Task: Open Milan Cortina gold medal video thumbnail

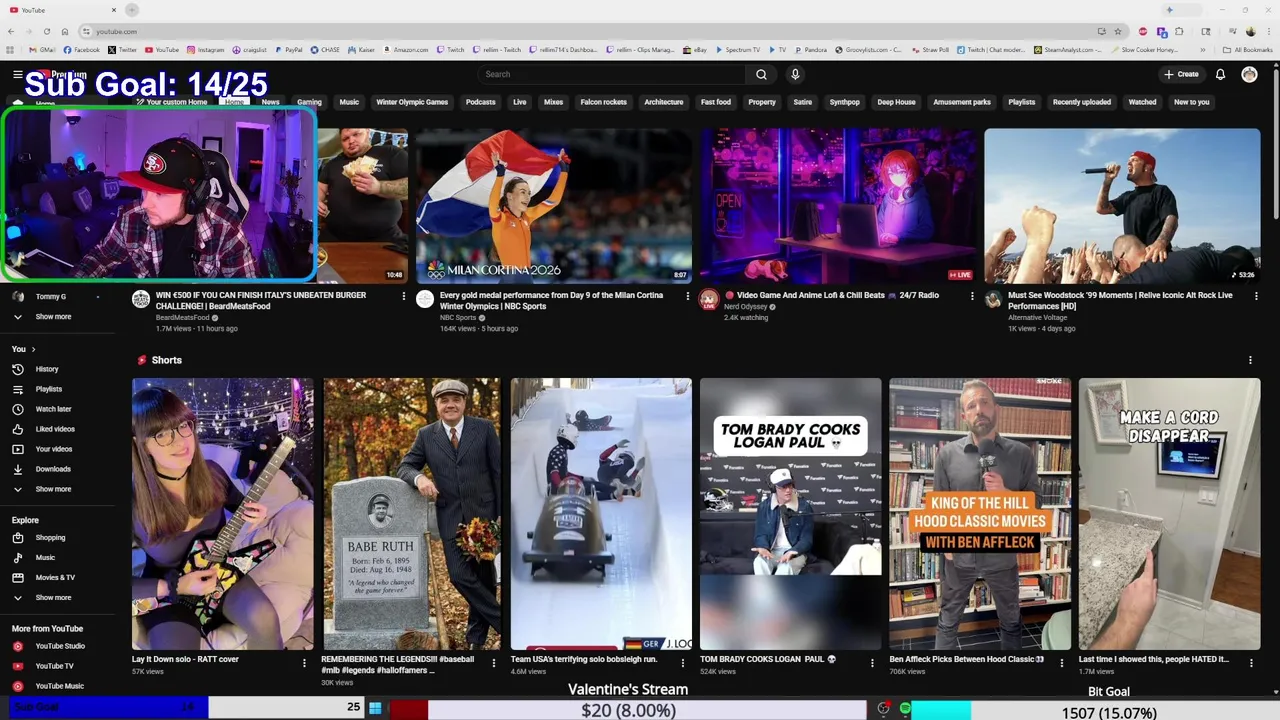Action: tap(554, 205)
